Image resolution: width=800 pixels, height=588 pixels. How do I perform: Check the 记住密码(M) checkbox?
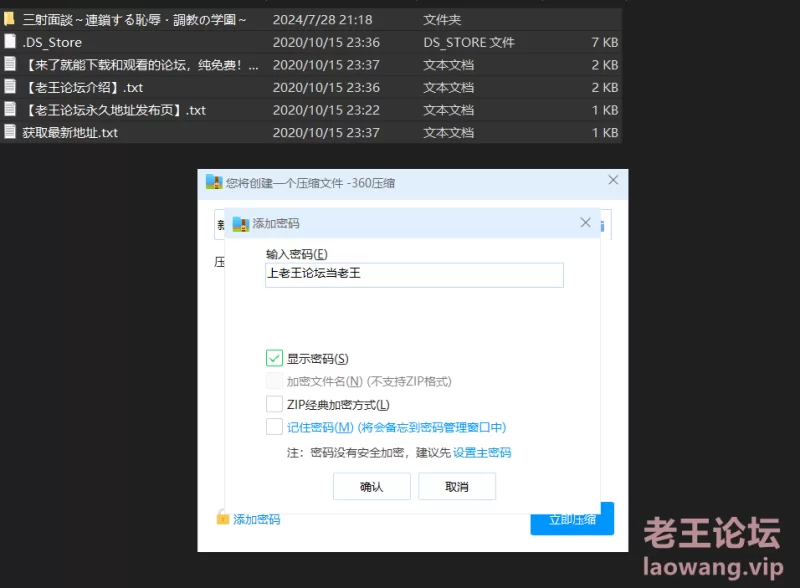click(x=274, y=427)
